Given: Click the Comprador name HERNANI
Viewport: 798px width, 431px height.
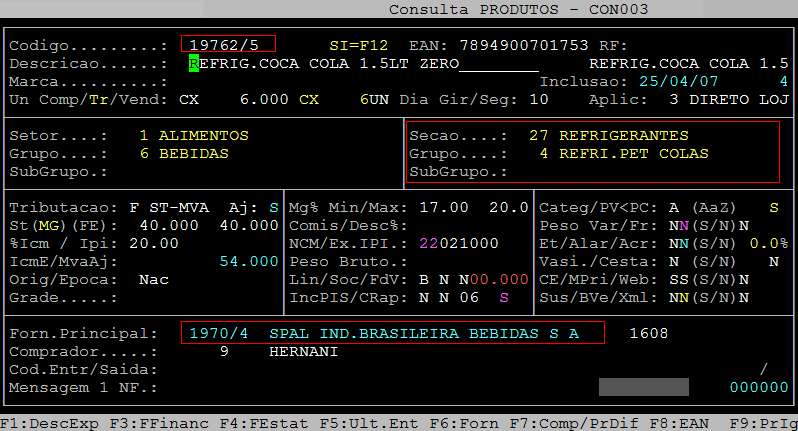Looking at the screenshot, I should click(303, 351).
